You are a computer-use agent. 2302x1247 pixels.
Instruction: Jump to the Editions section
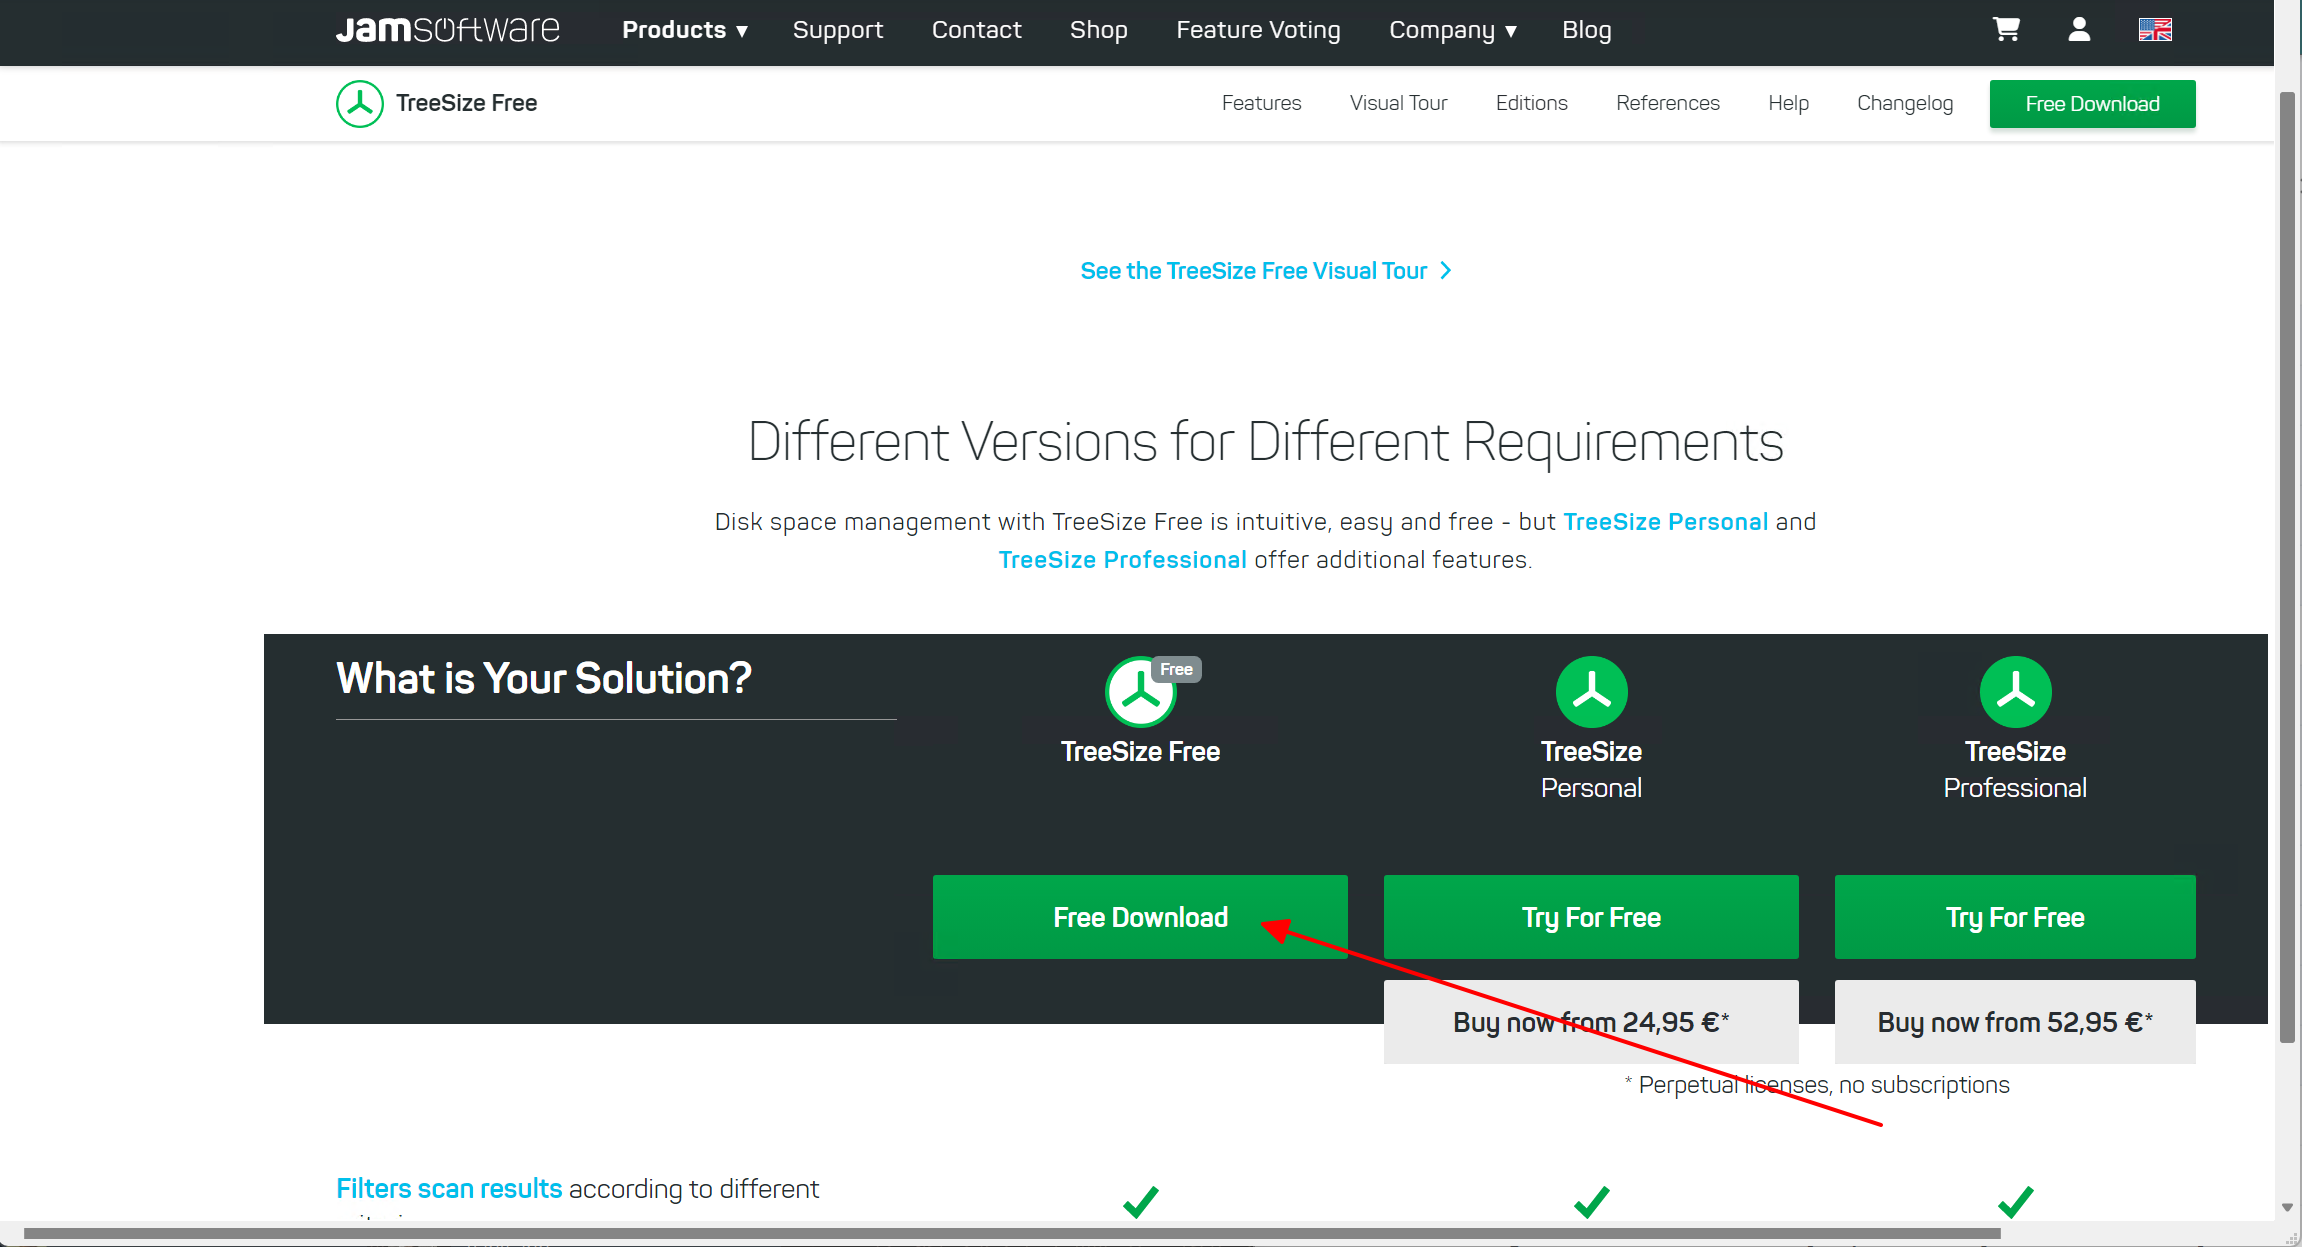coord(1531,103)
